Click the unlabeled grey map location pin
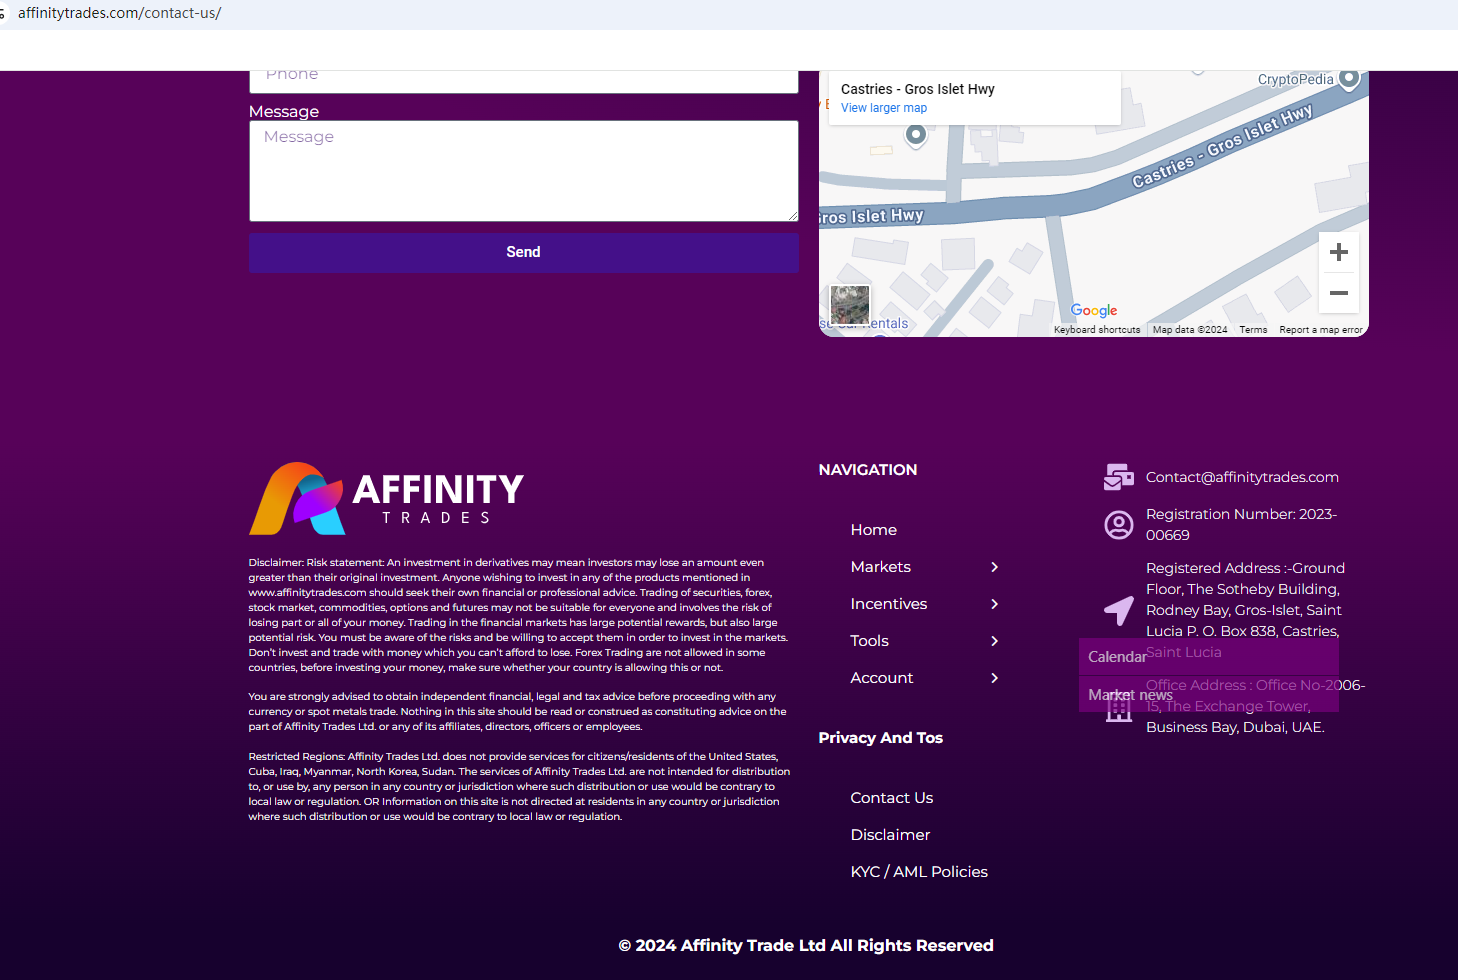The image size is (1458, 980). 915,135
